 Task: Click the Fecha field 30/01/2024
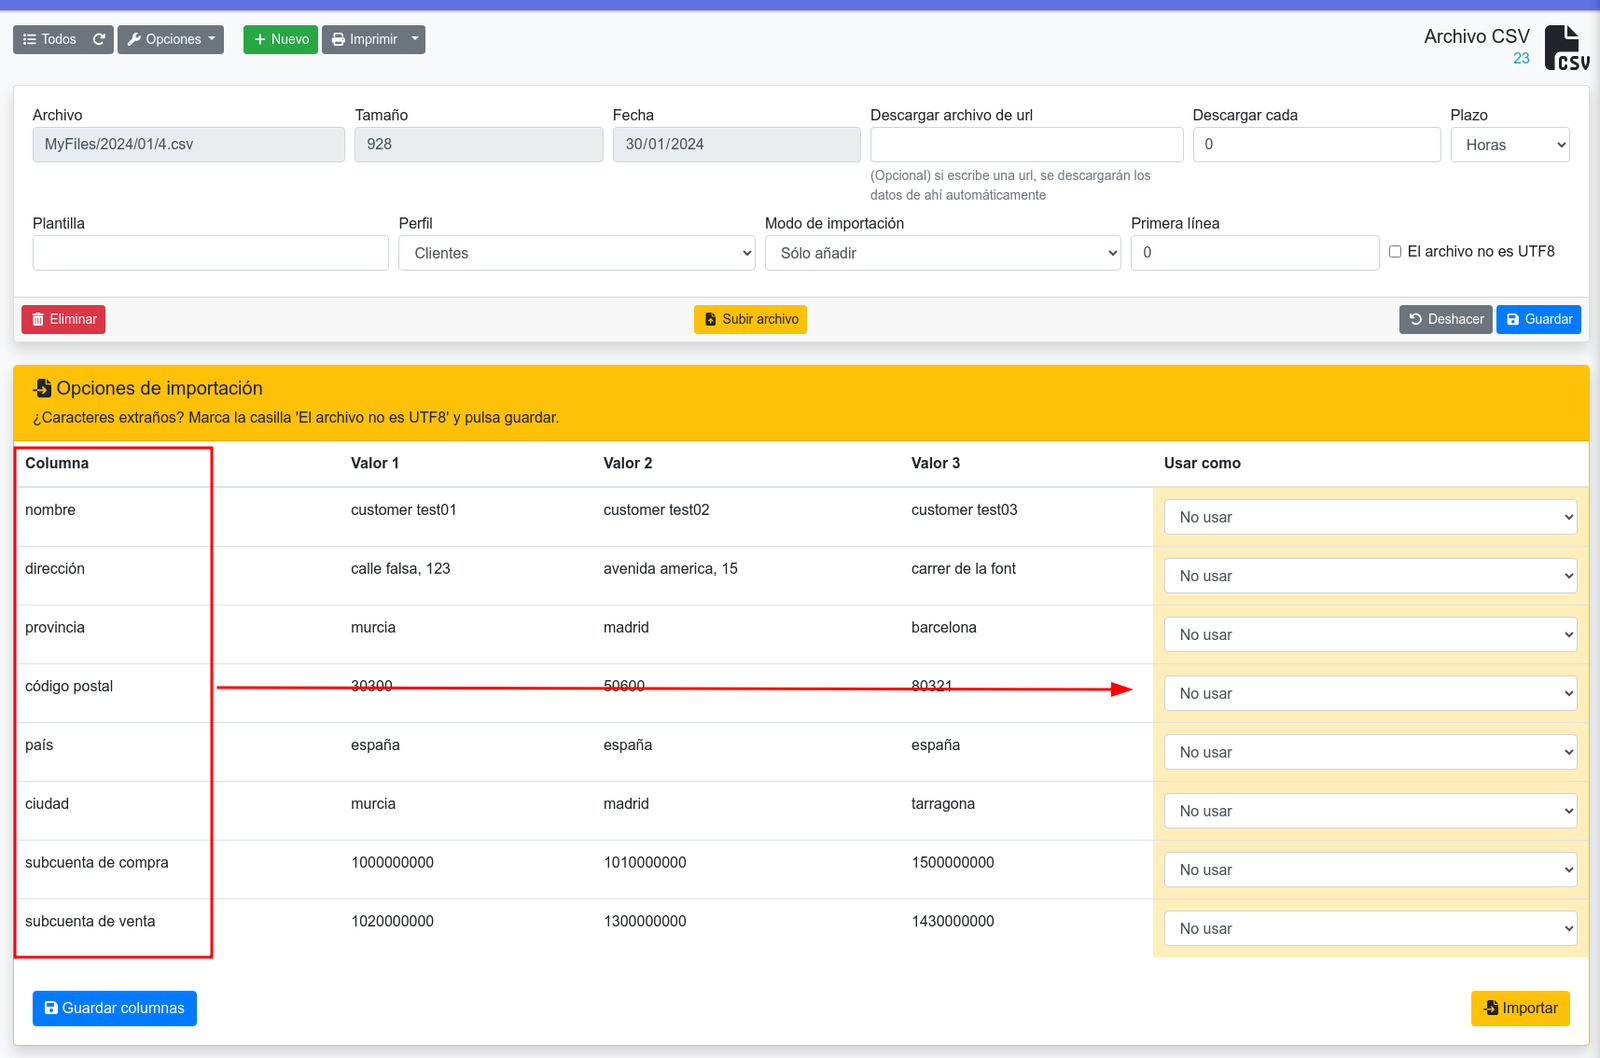click(x=737, y=144)
